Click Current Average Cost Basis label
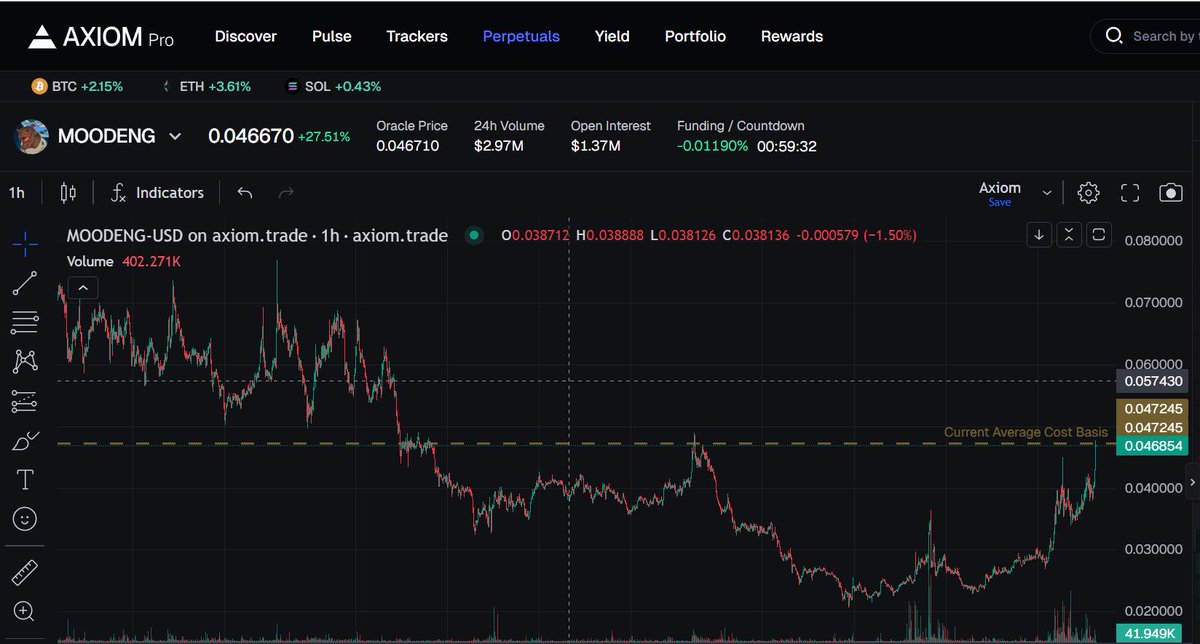 (x=1026, y=432)
